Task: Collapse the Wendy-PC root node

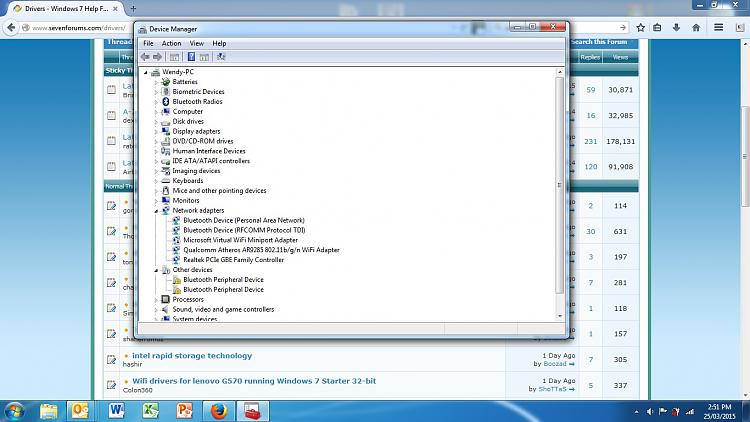Action: 146,72
